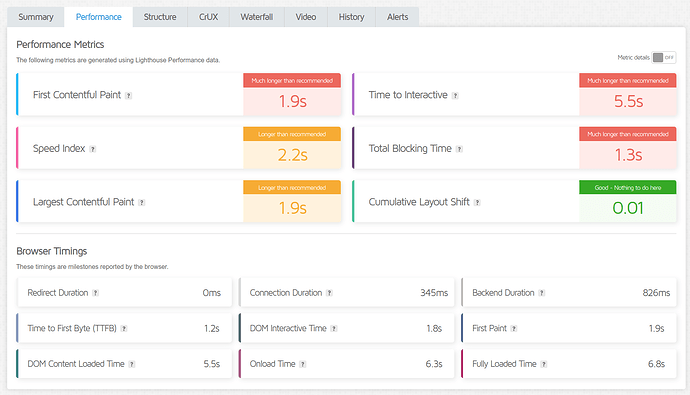Viewport: 690px width, 395px height.
Task: Click question icon beside Time to First Byte
Action: point(124,329)
